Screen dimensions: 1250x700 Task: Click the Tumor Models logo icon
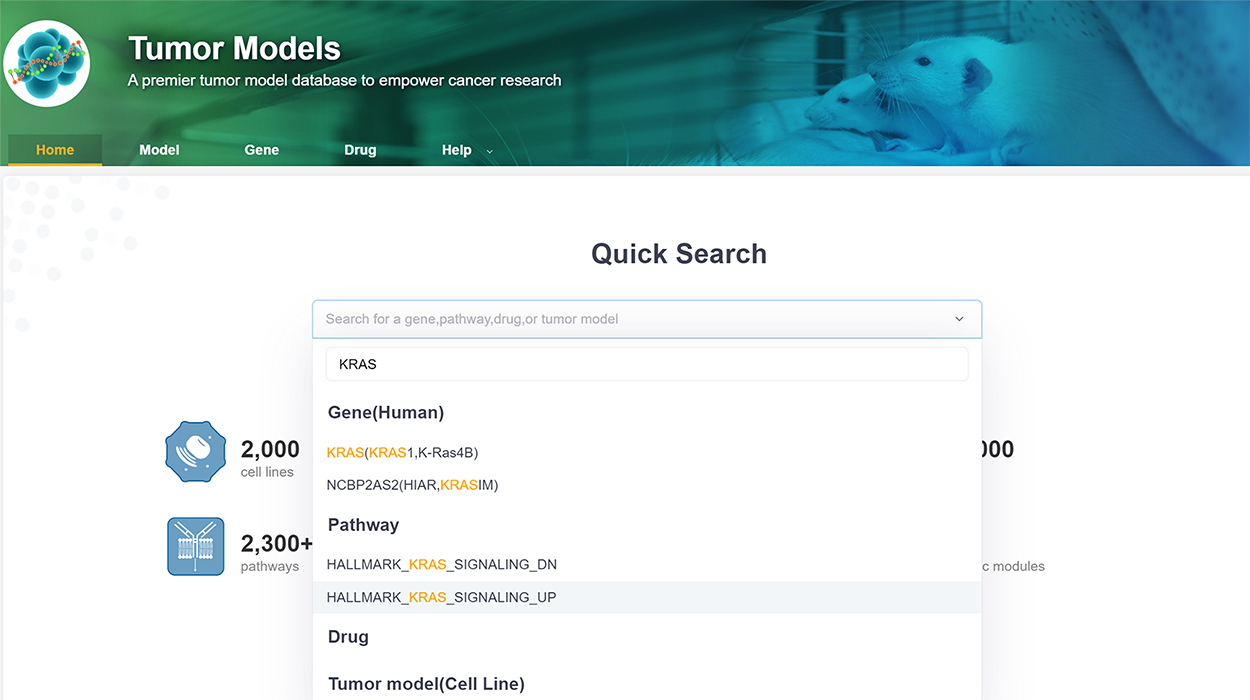[x=46, y=63]
